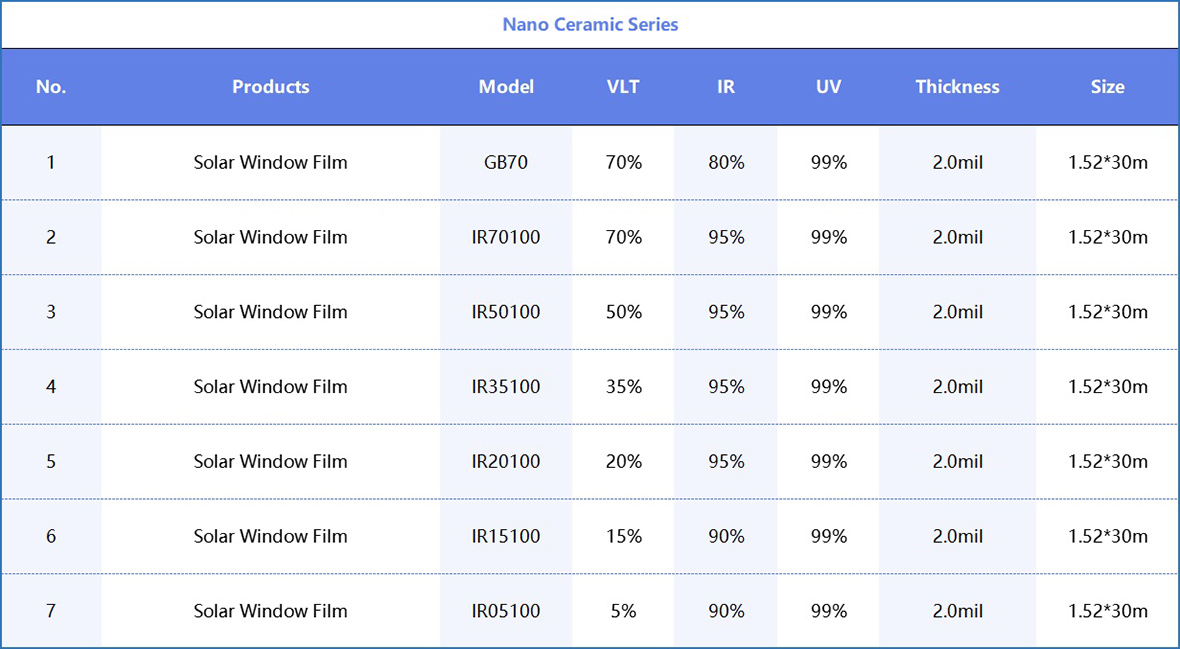Click the IR15100 model cell
The image size is (1180, 649).
[x=506, y=537]
